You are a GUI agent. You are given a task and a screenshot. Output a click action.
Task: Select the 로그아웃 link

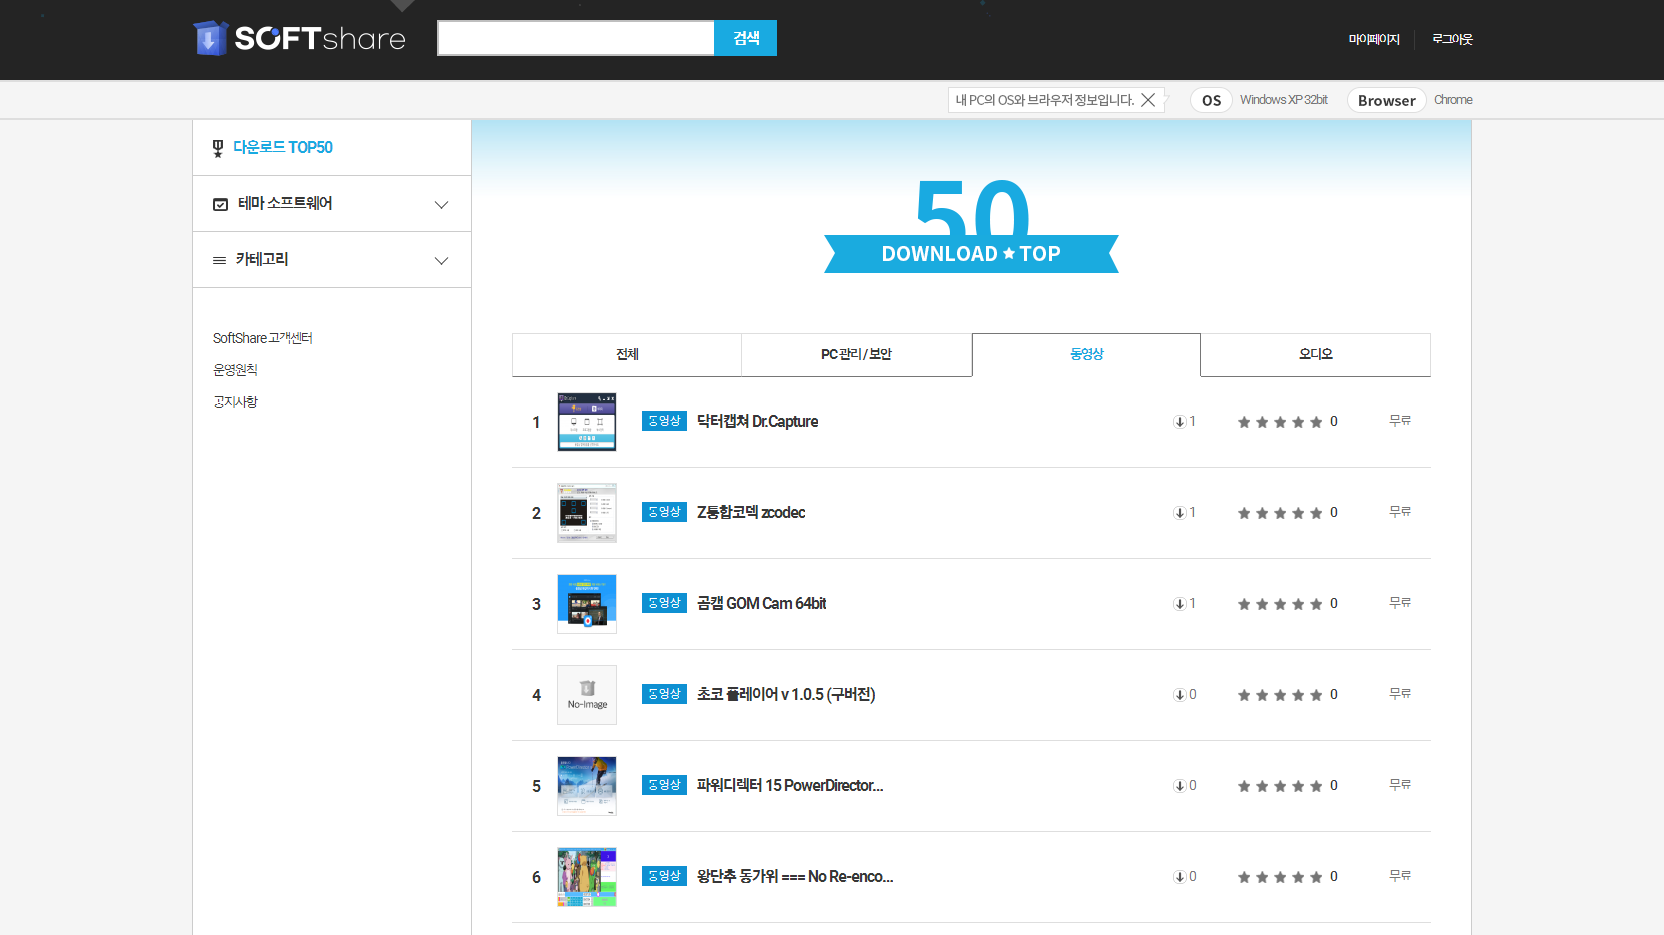[1452, 39]
